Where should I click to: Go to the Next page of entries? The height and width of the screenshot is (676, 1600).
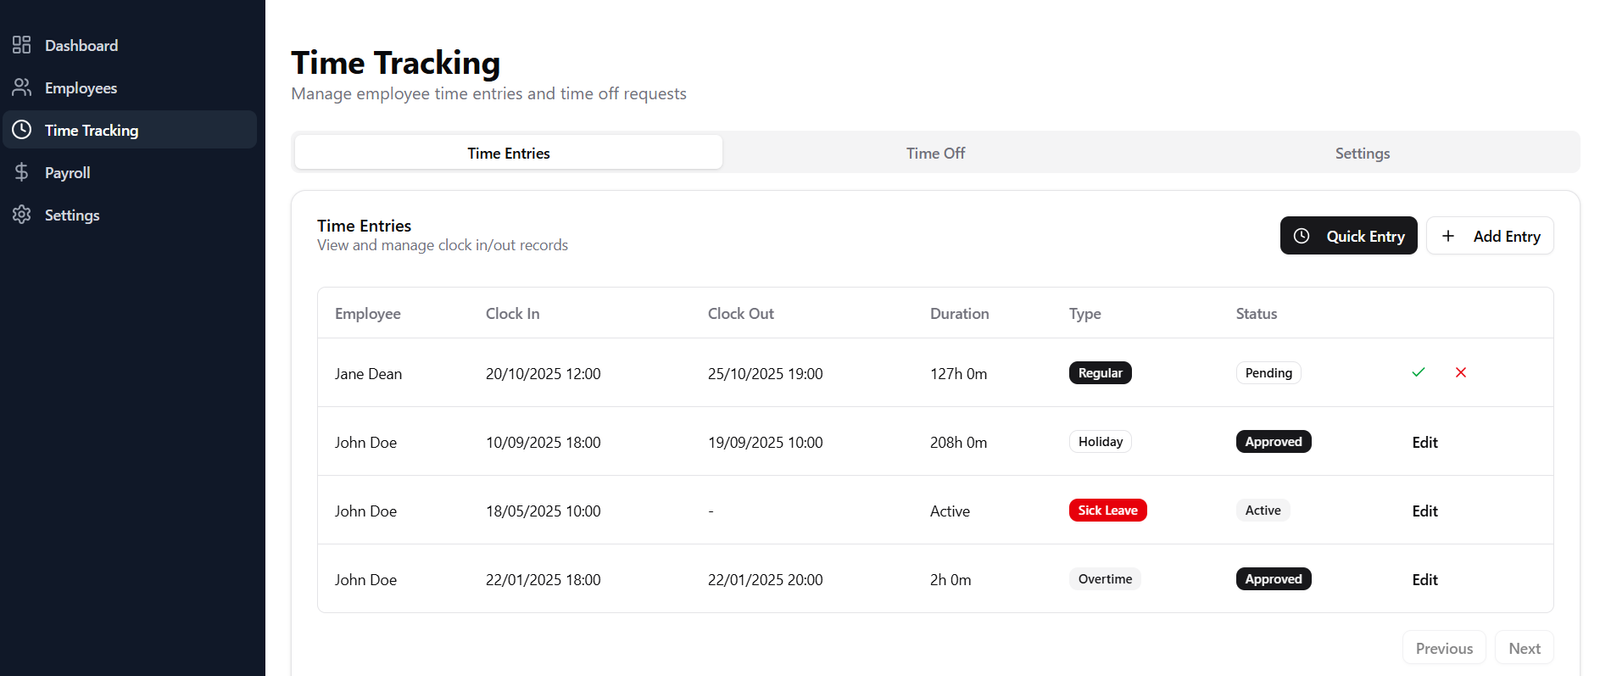pyautogui.click(x=1524, y=648)
